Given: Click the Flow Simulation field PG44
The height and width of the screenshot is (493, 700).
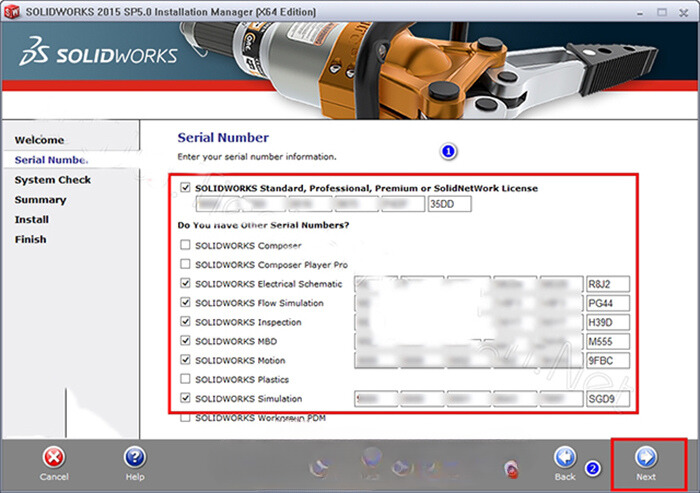Looking at the screenshot, I should coord(608,303).
